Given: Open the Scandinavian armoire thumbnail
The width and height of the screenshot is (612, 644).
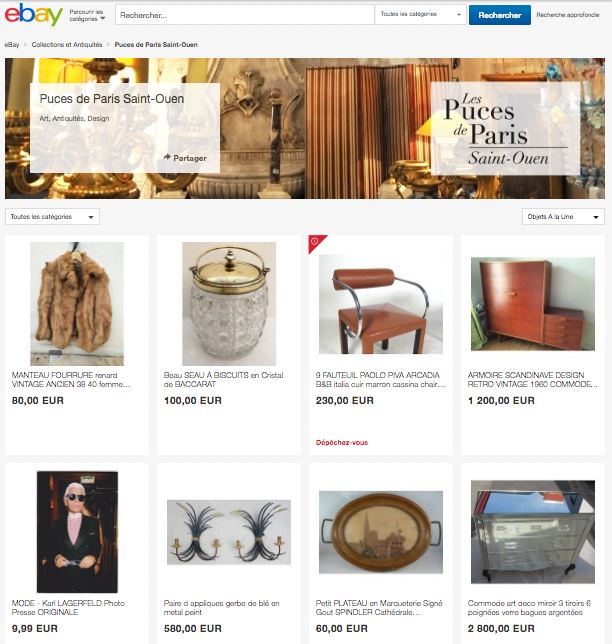Looking at the screenshot, I should pyautogui.click(x=533, y=304).
